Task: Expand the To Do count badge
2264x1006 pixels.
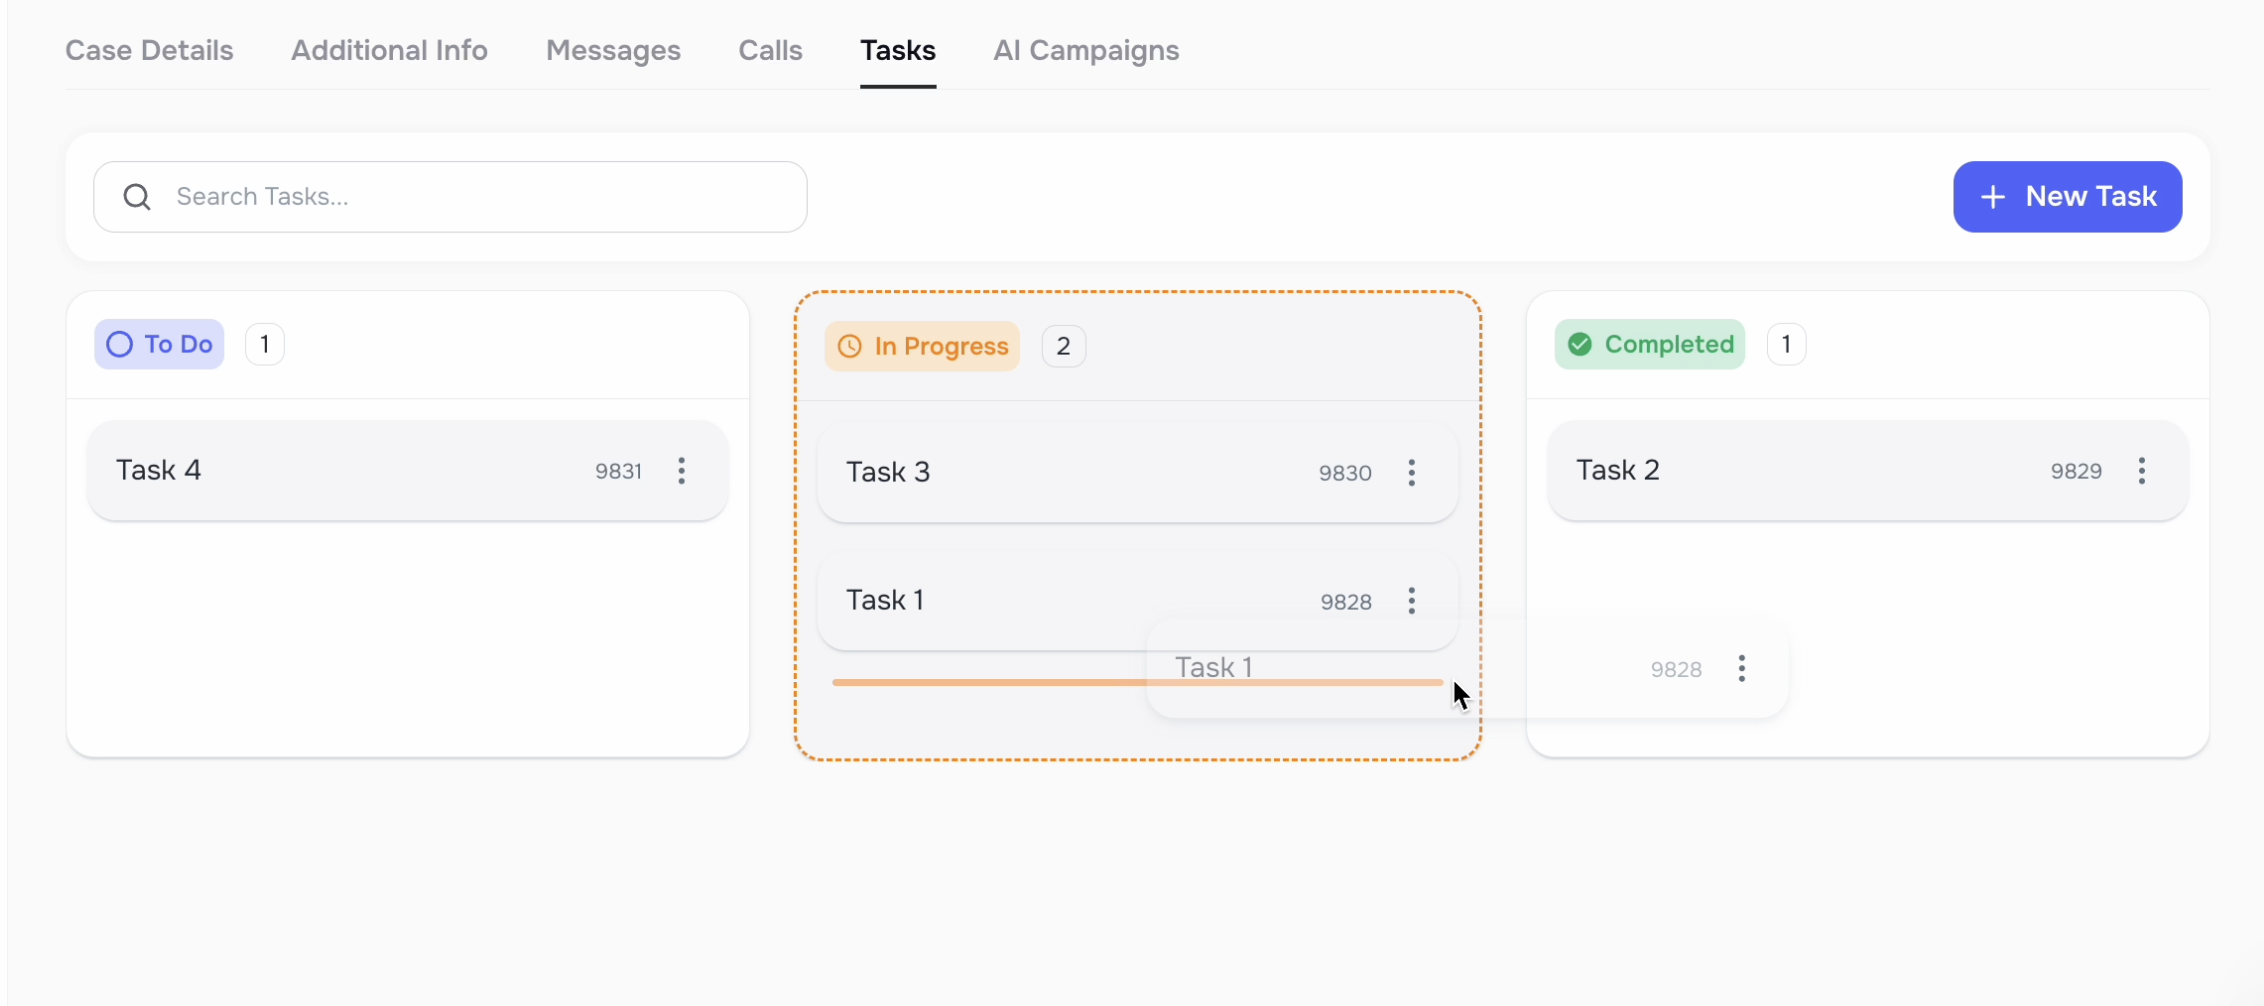Action: tap(264, 343)
